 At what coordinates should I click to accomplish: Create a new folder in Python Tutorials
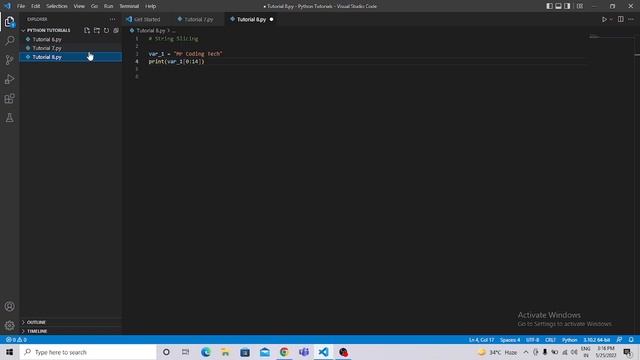97,31
